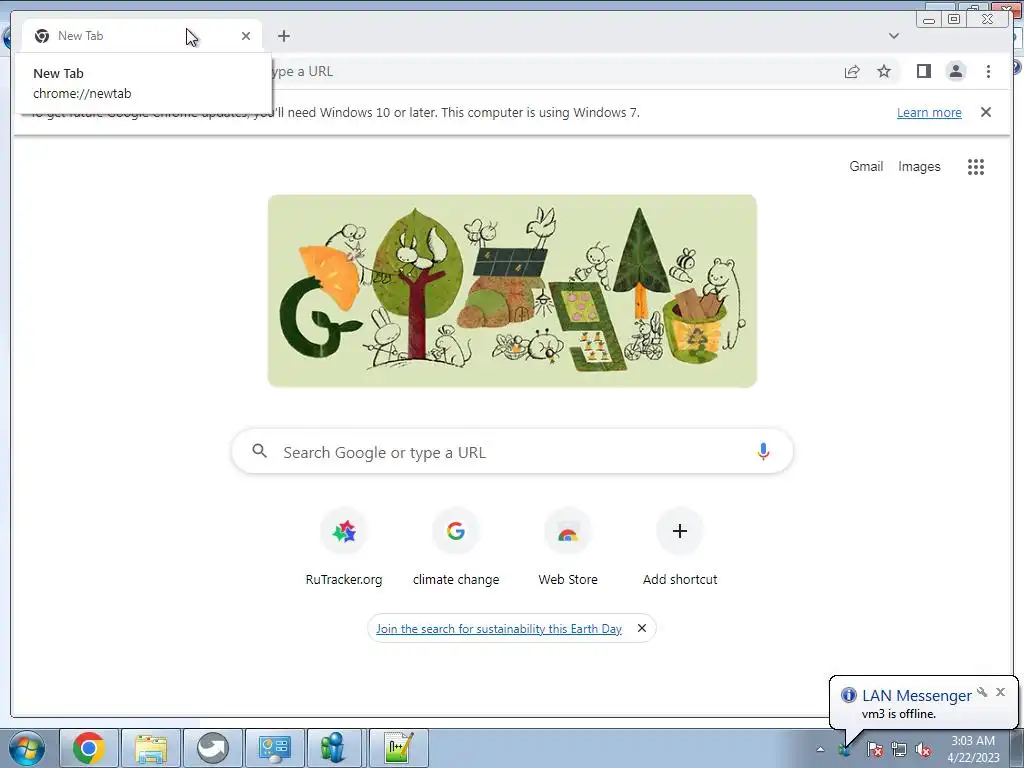
Task: Open LAN Messenger balloon options wrench
Action: [982, 692]
